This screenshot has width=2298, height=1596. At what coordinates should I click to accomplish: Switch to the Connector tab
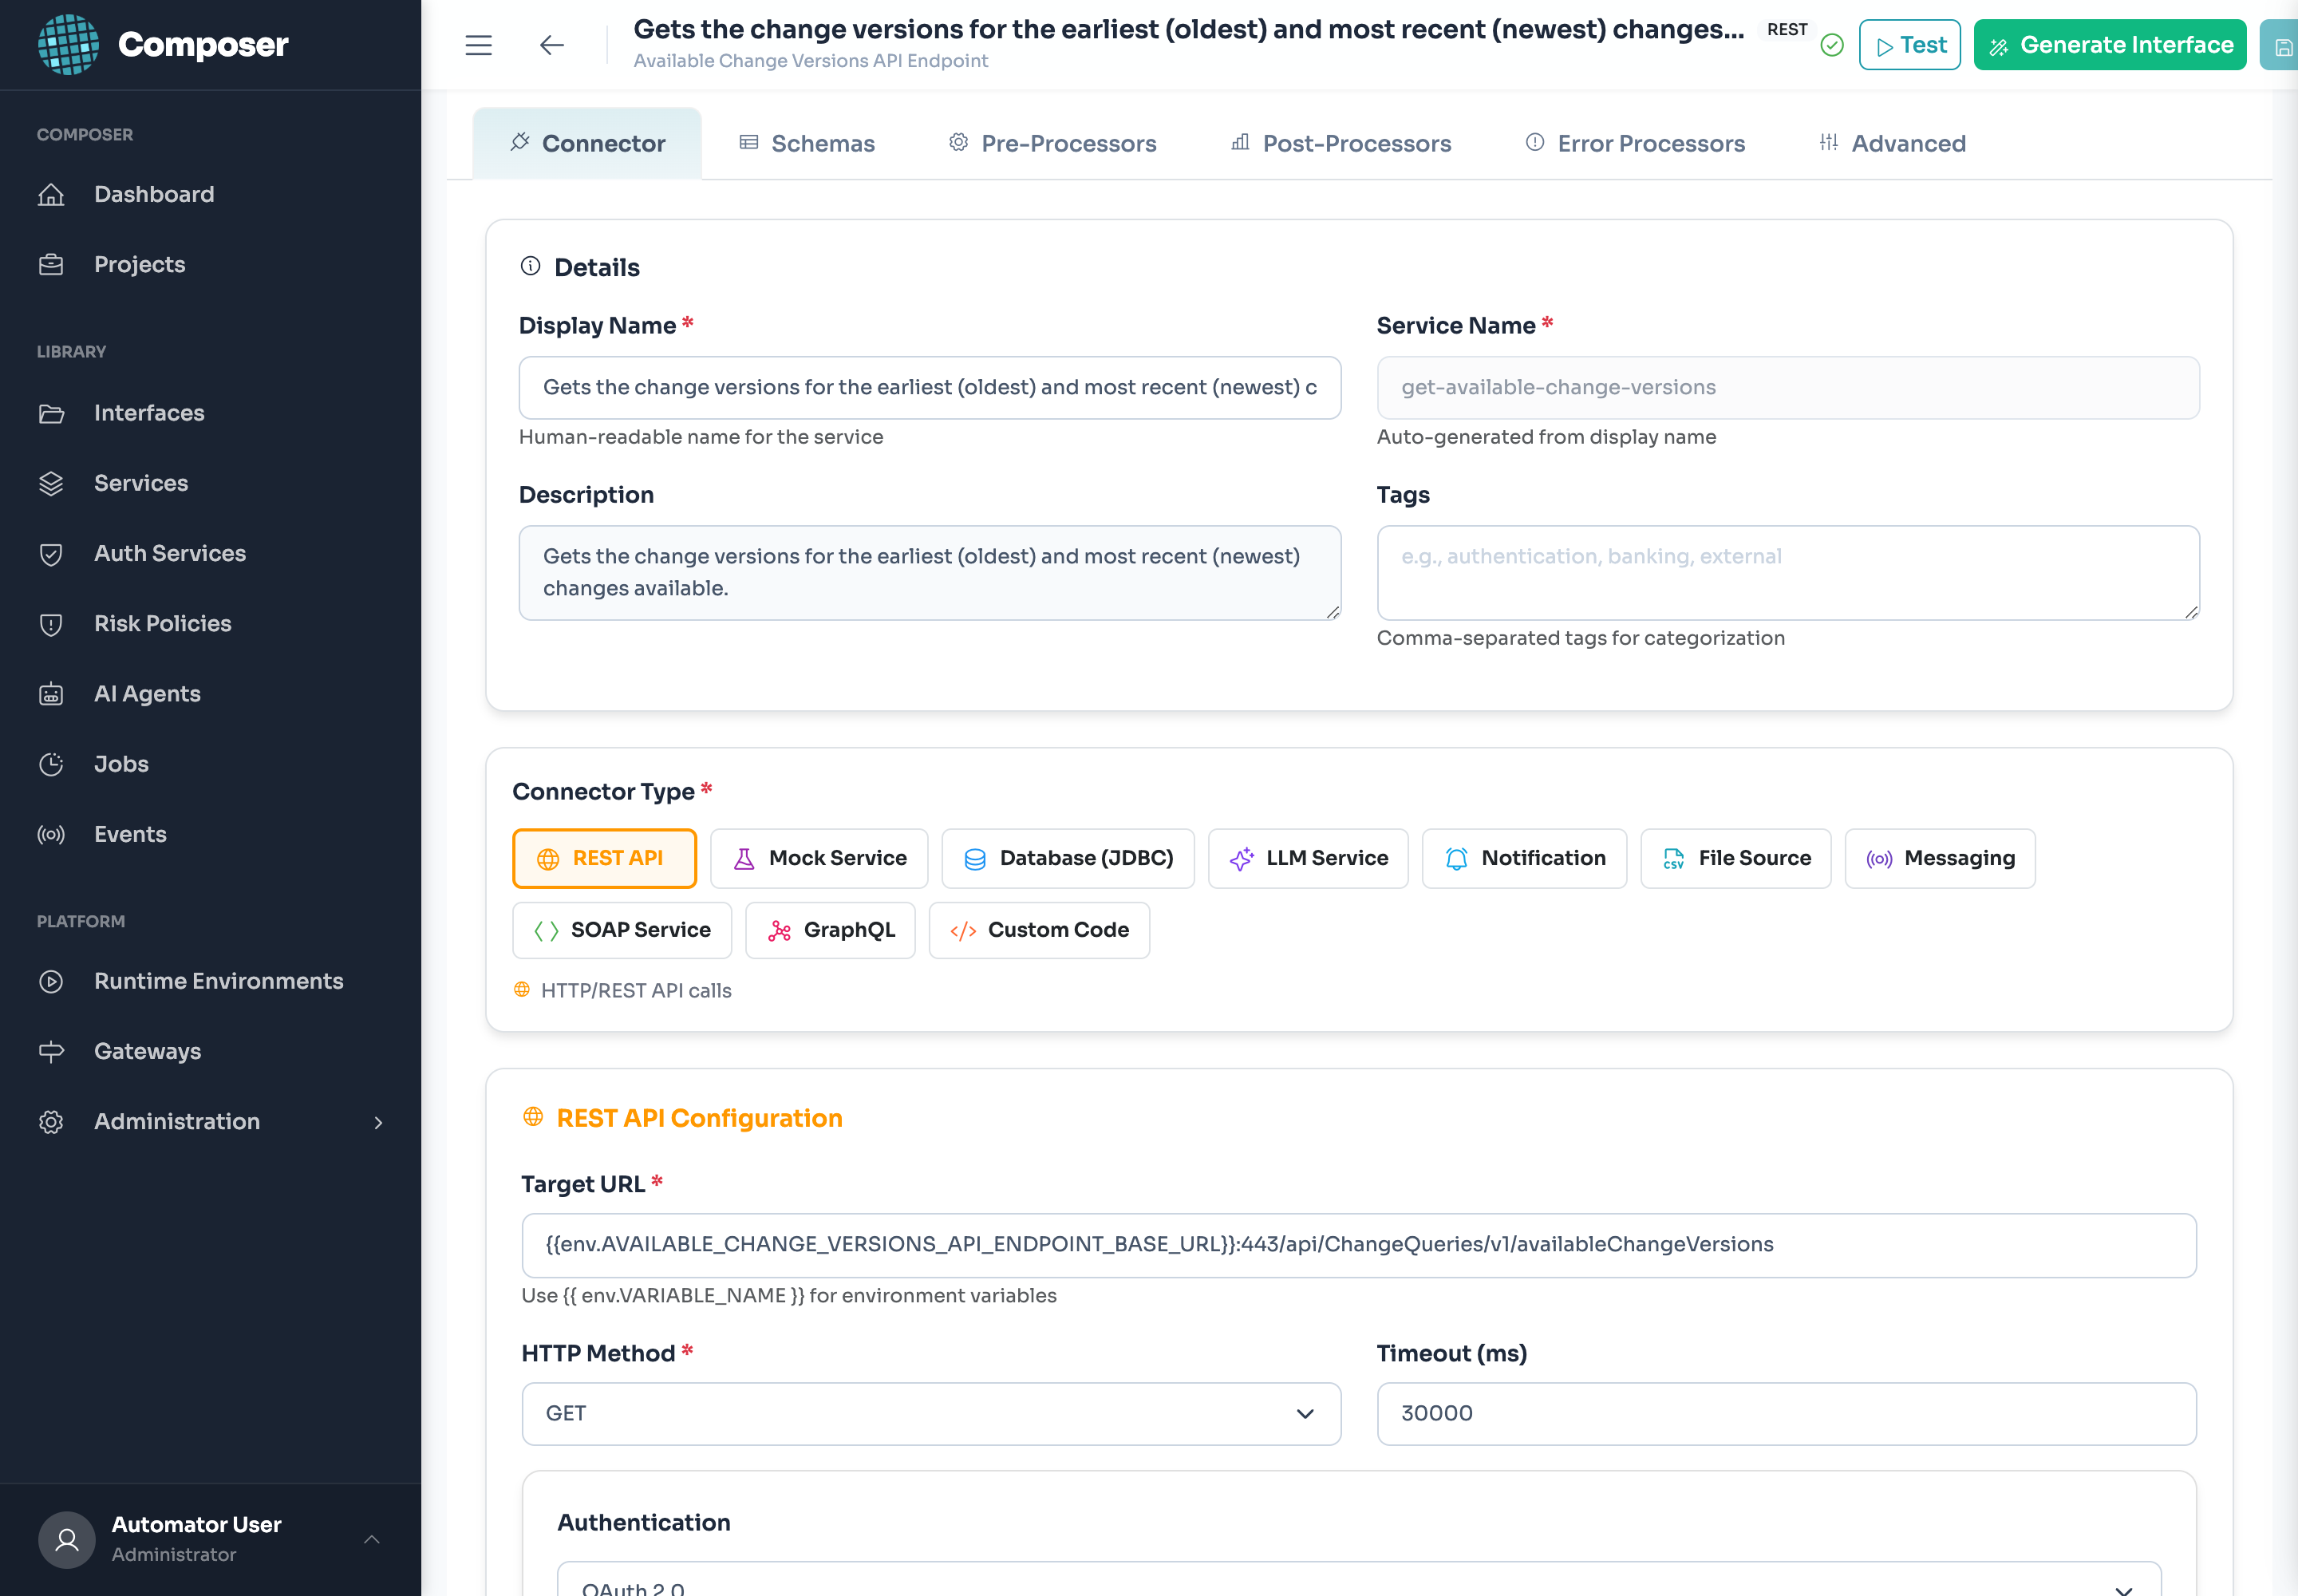[587, 143]
